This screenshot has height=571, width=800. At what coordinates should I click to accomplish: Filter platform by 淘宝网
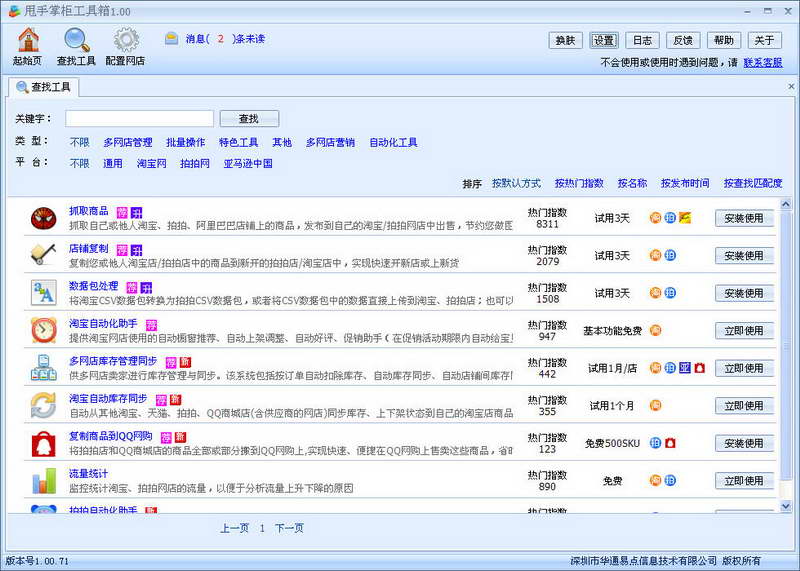click(x=152, y=163)
